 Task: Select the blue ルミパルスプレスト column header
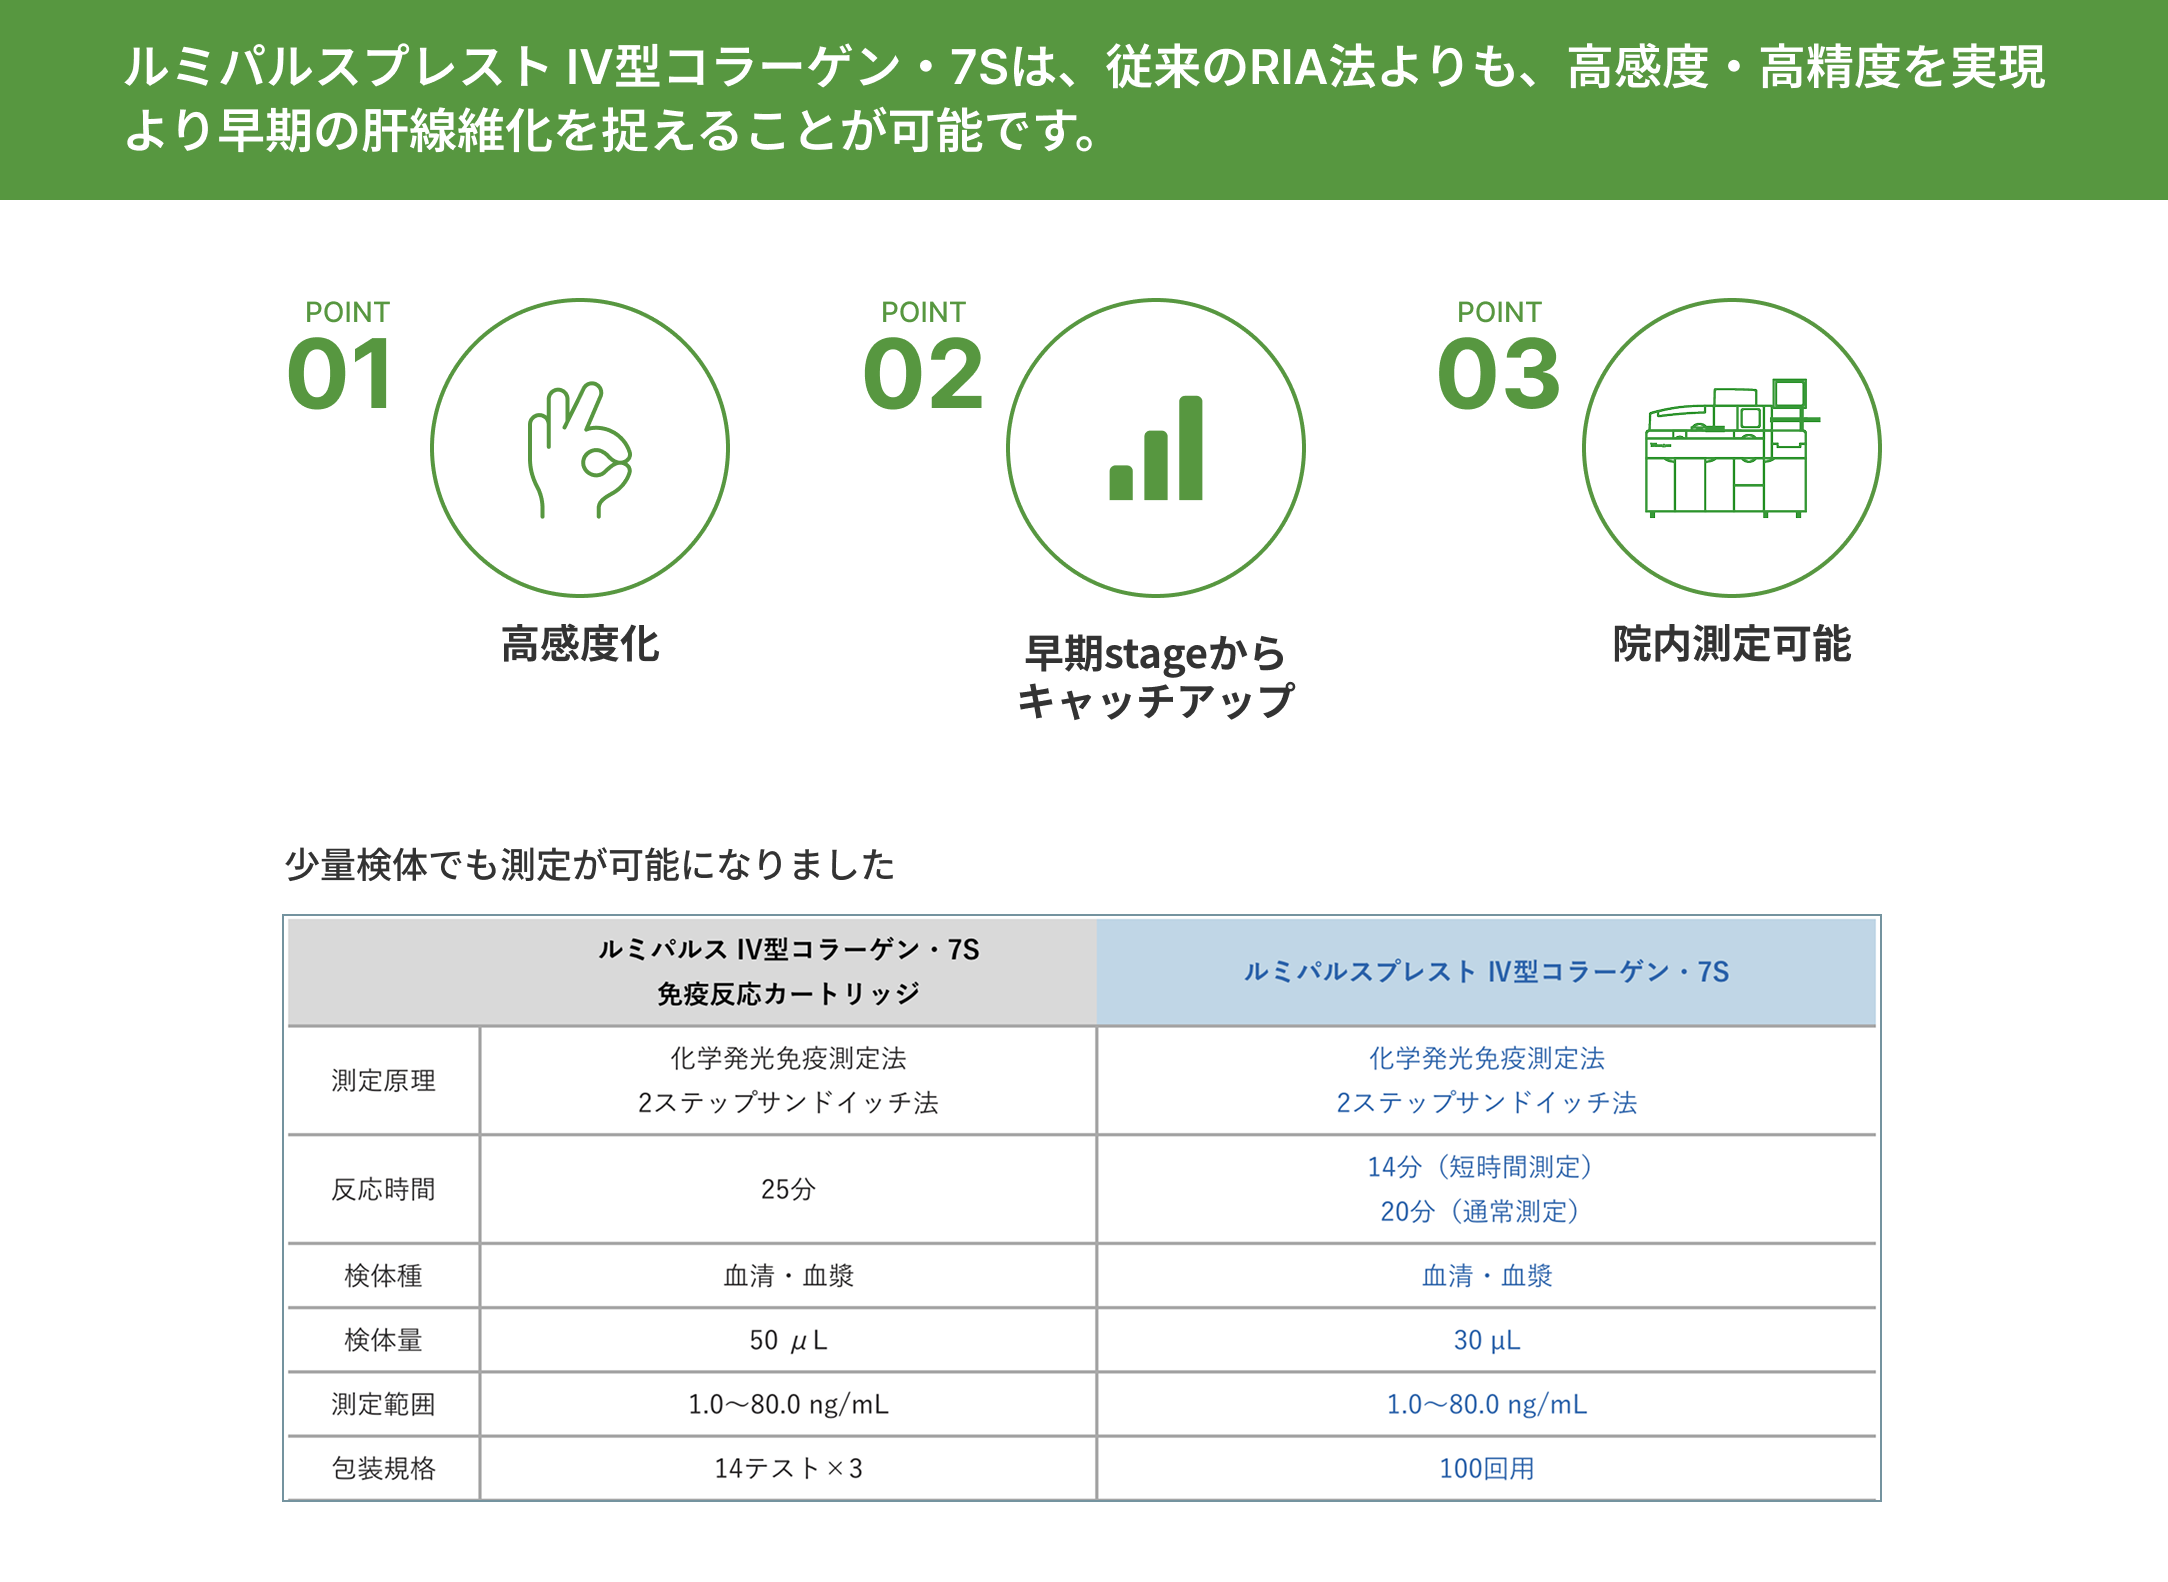(1486, 971)
